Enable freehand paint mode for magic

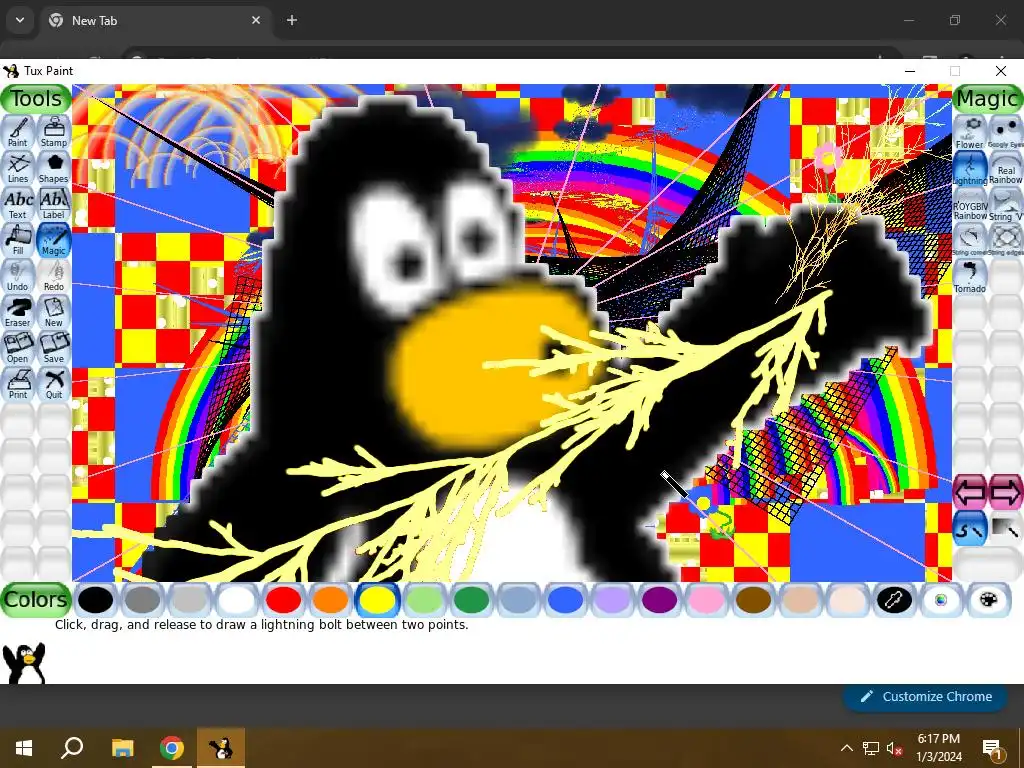970,528
